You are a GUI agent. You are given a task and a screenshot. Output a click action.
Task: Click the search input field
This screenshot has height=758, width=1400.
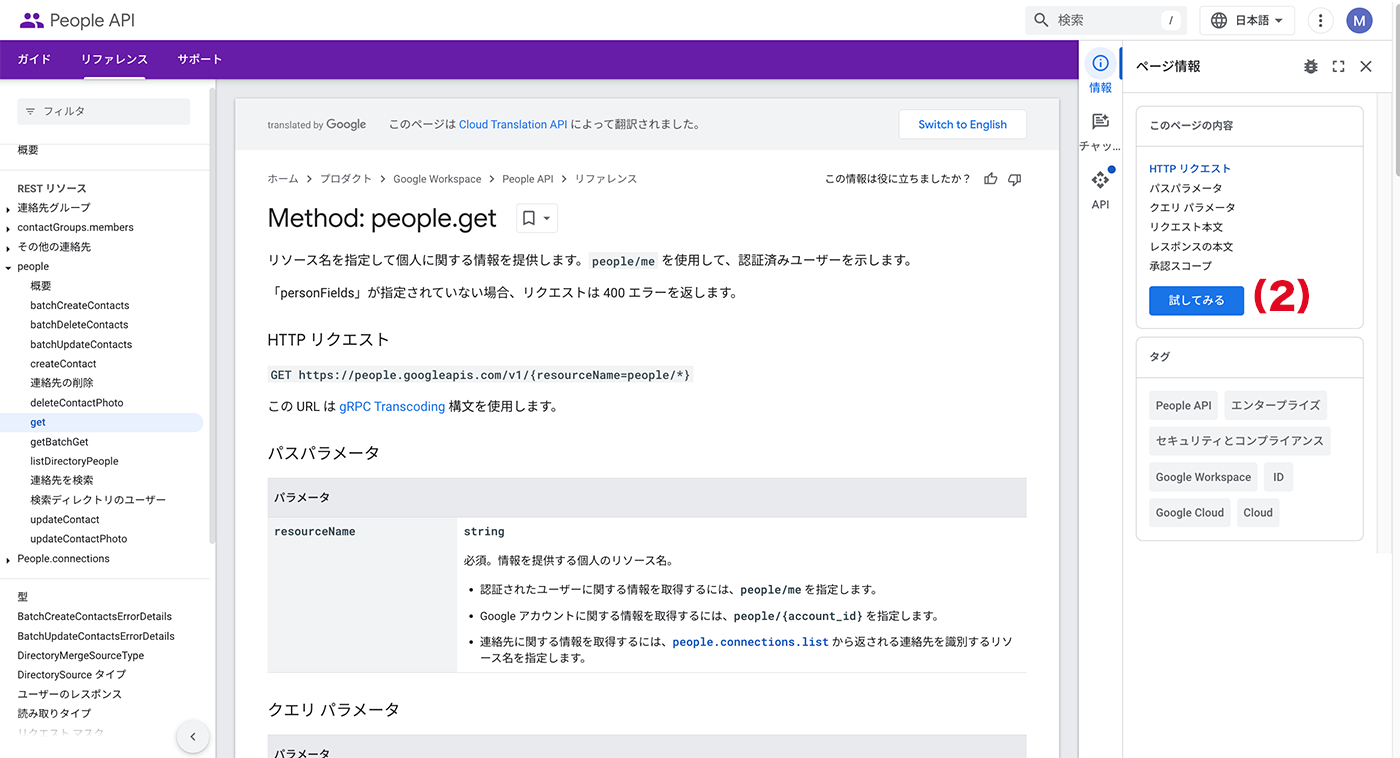pyautogui.click(x=1106, y=20)
